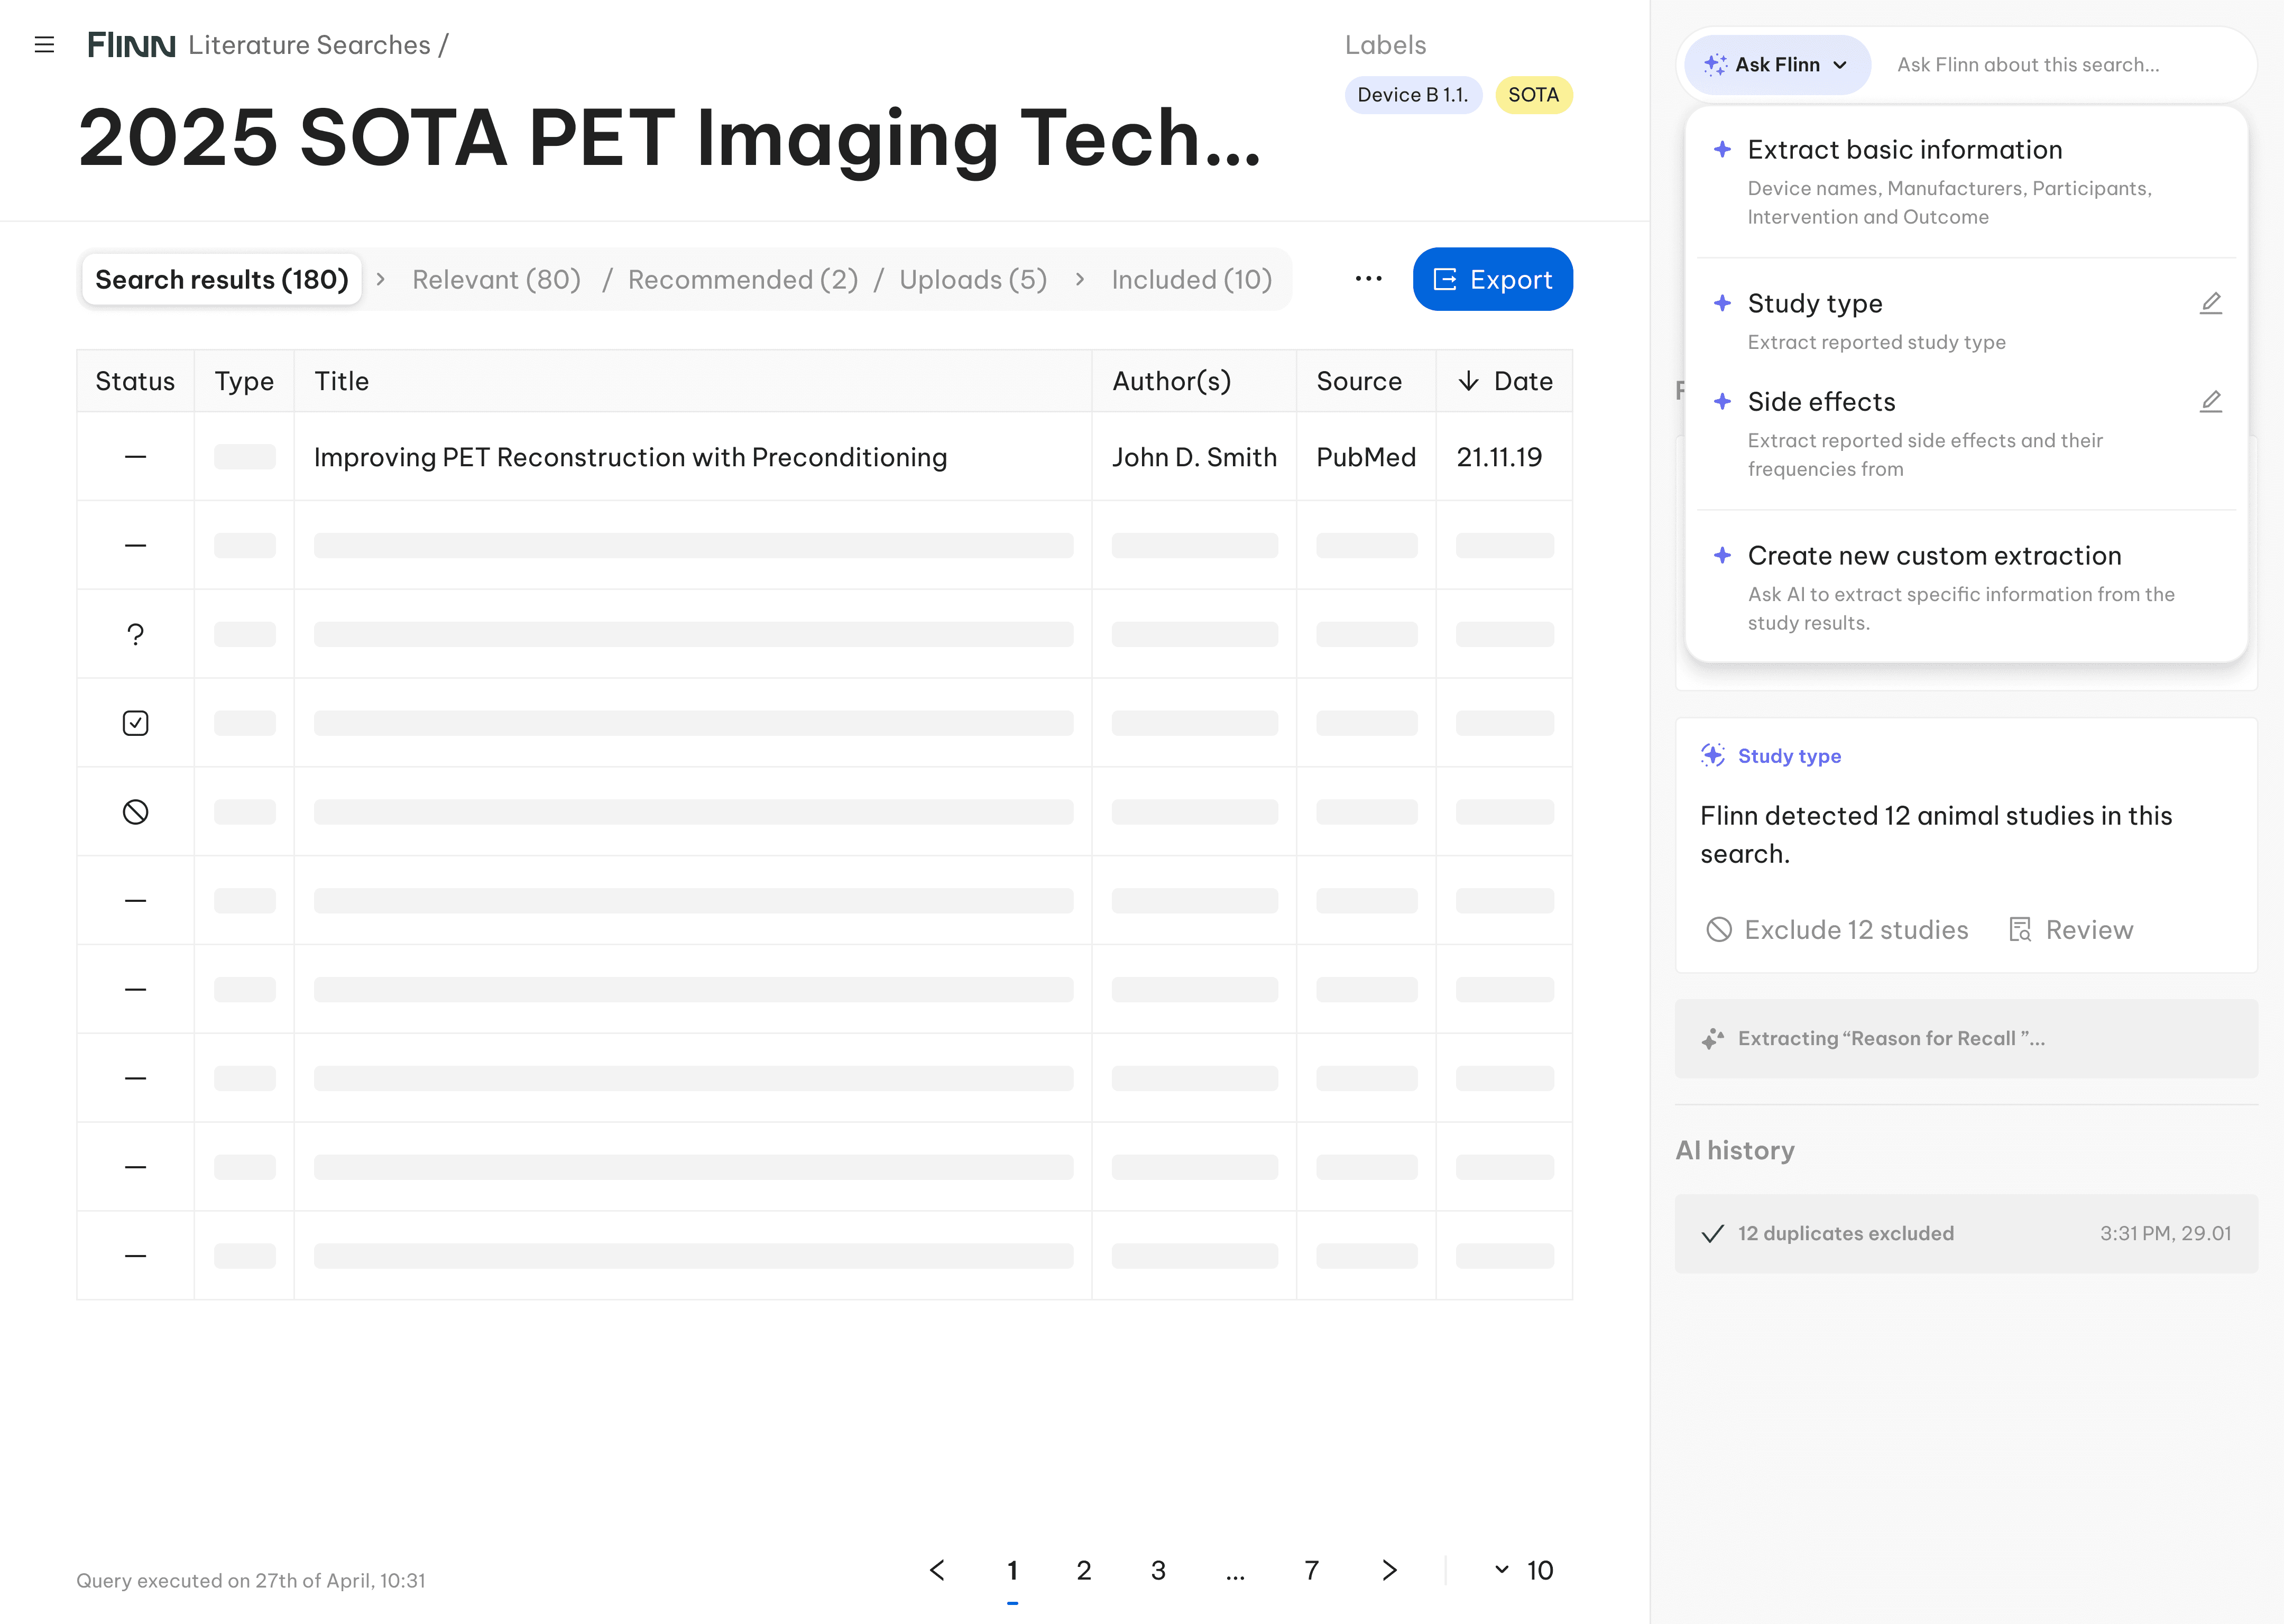Viewport: 2284px width, 1624px height.
Task: Select Create new custom extraction option
Action: (1934, 556)
